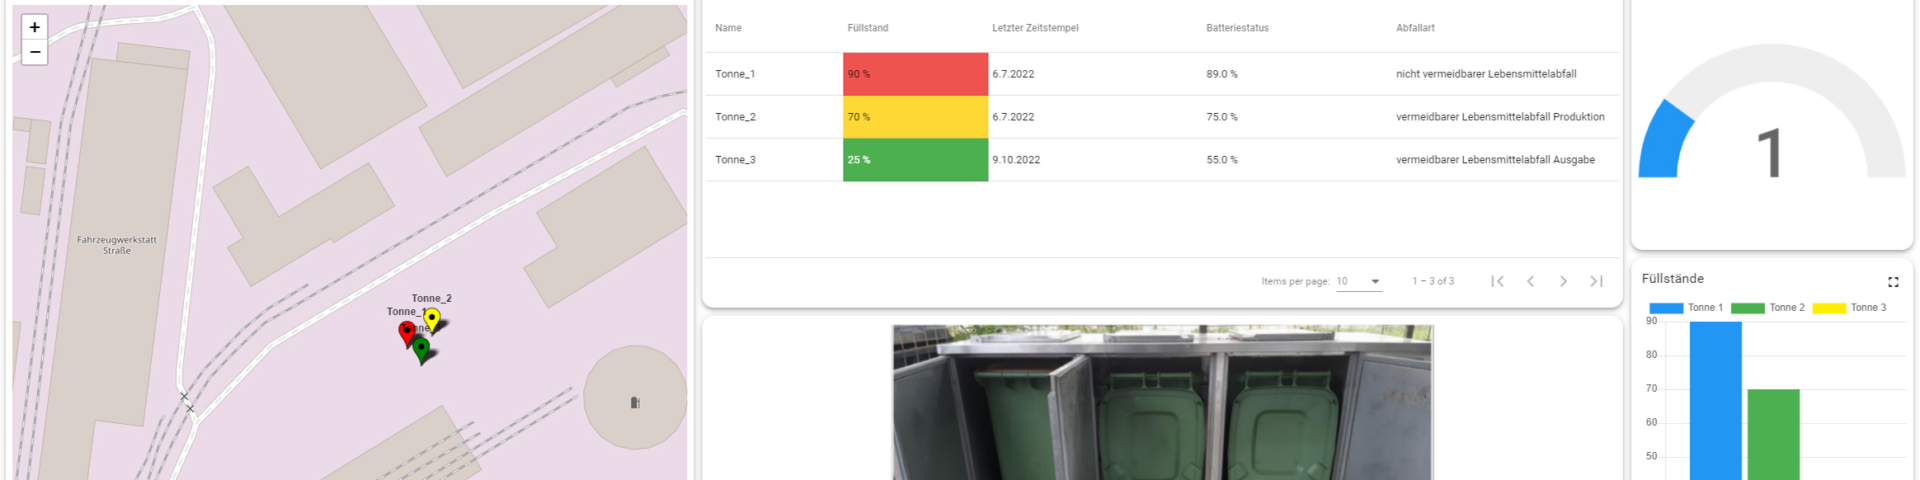The width and height of the screenshot is (1920, 480).
Task: Open the green waste bins photo
Action: 1162,402
